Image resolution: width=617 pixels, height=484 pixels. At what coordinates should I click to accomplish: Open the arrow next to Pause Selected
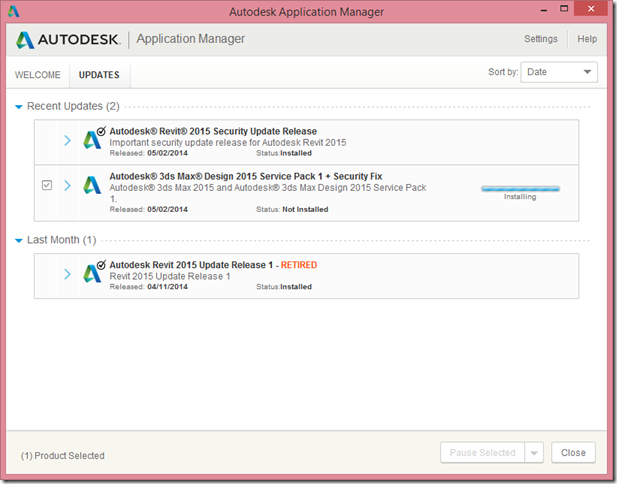click(534, 453)
